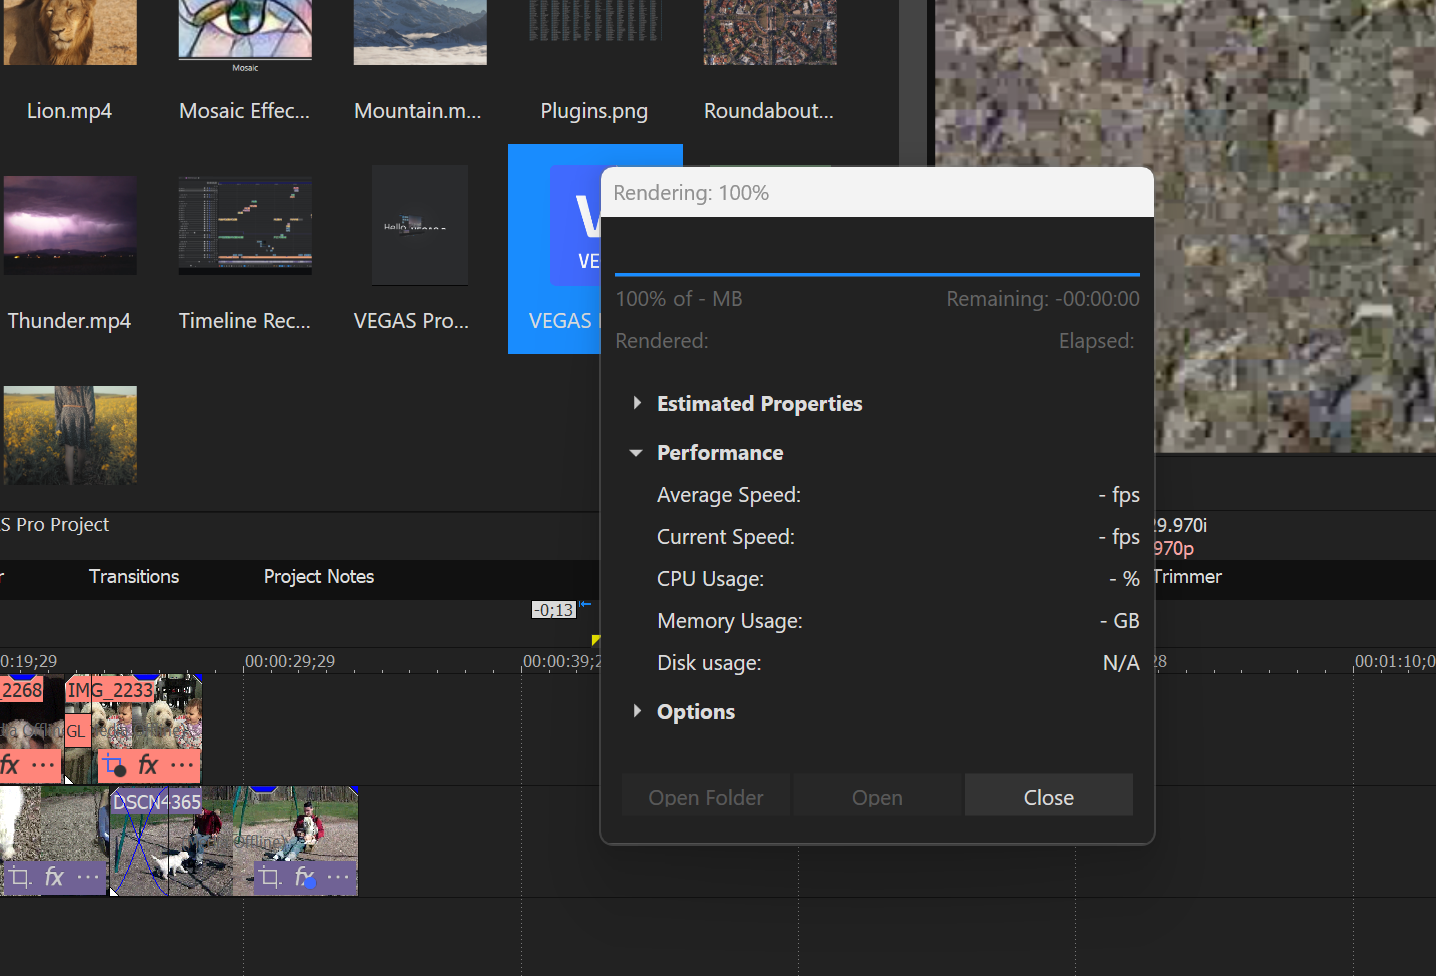Screen dimensions: 1436x976
Task: Close the rendering dialog
Action: pos(1048,797)
